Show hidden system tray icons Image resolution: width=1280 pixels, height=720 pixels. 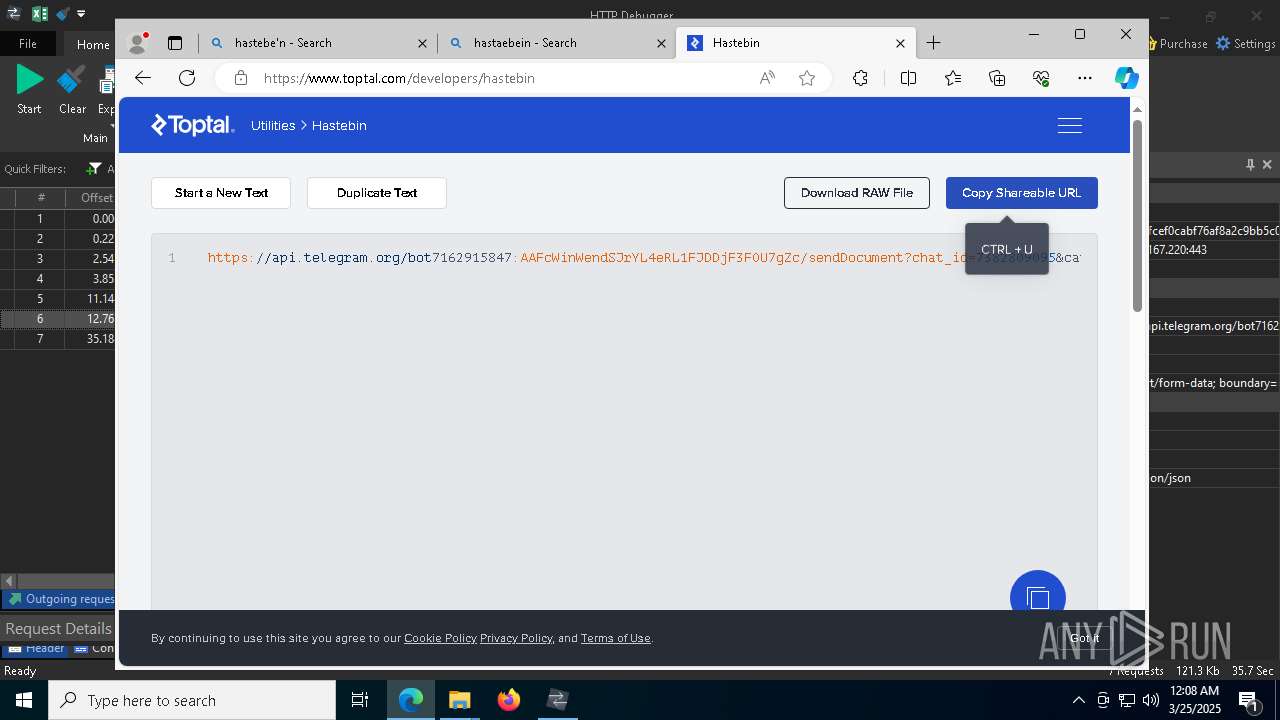click(1078, 700)
